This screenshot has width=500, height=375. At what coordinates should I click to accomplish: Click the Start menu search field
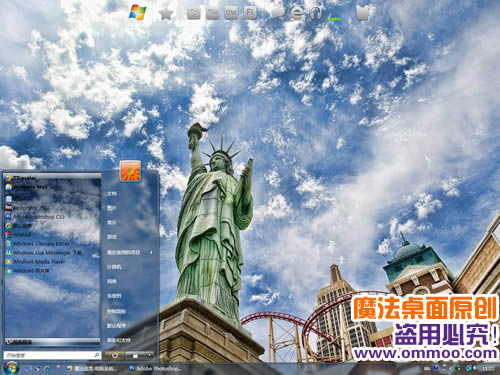52,355
